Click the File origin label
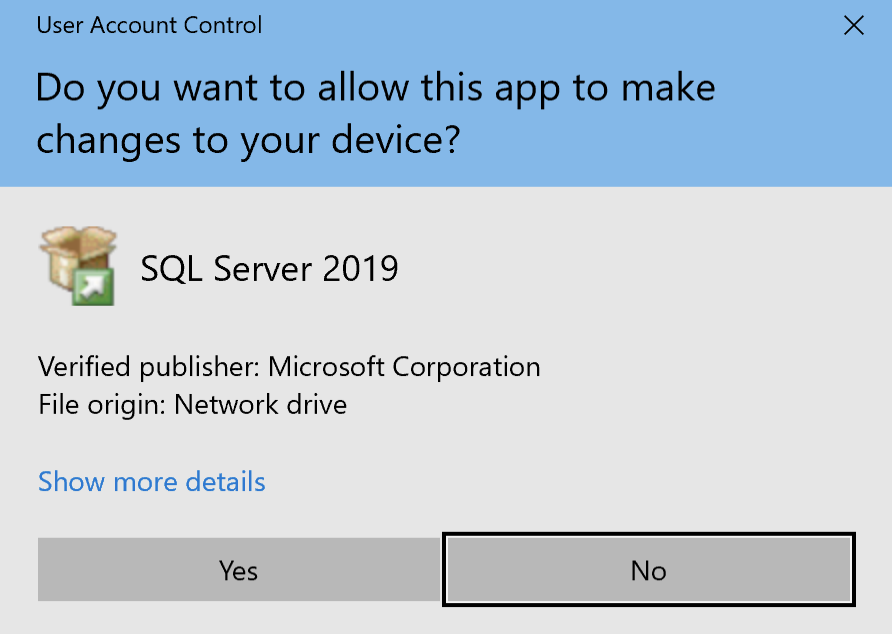This screenshot has height=634, width=892. [102, 405]
